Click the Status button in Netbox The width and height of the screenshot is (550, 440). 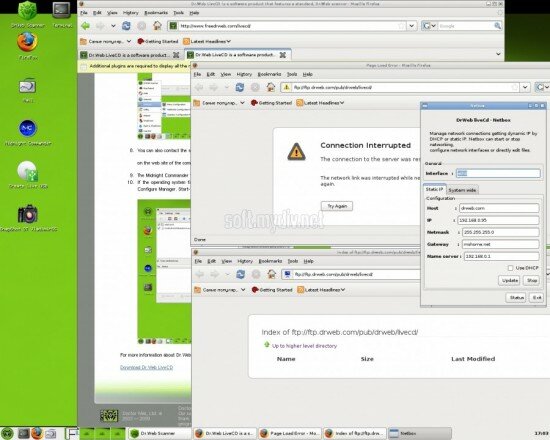[516, 298]
